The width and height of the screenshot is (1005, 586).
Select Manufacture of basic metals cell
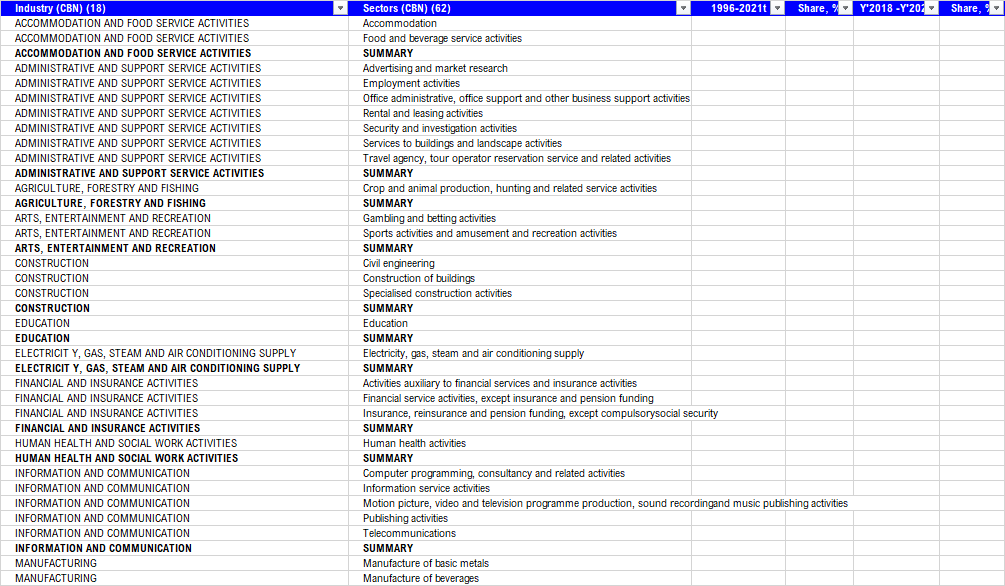520,564
